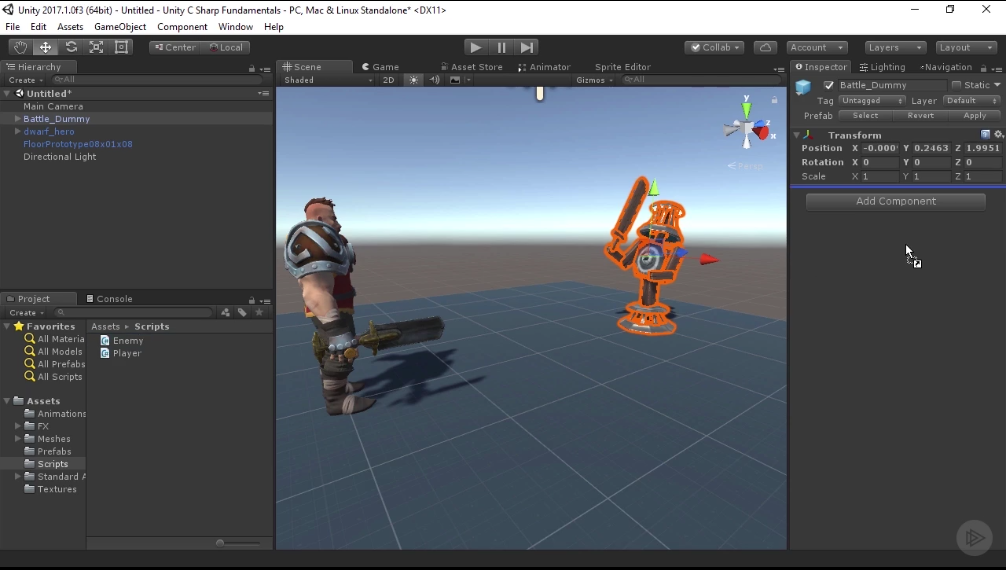Screen dimensions: 1006x570
Task: Click the prefab Revert button
Action: pos(920,116)
